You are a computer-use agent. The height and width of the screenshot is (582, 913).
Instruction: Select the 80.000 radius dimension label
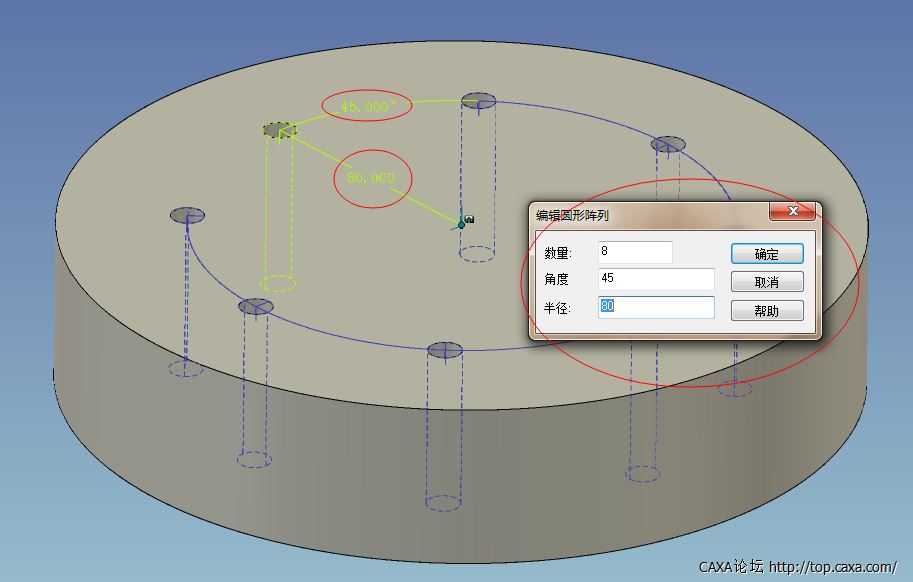(x=371, y=177)
